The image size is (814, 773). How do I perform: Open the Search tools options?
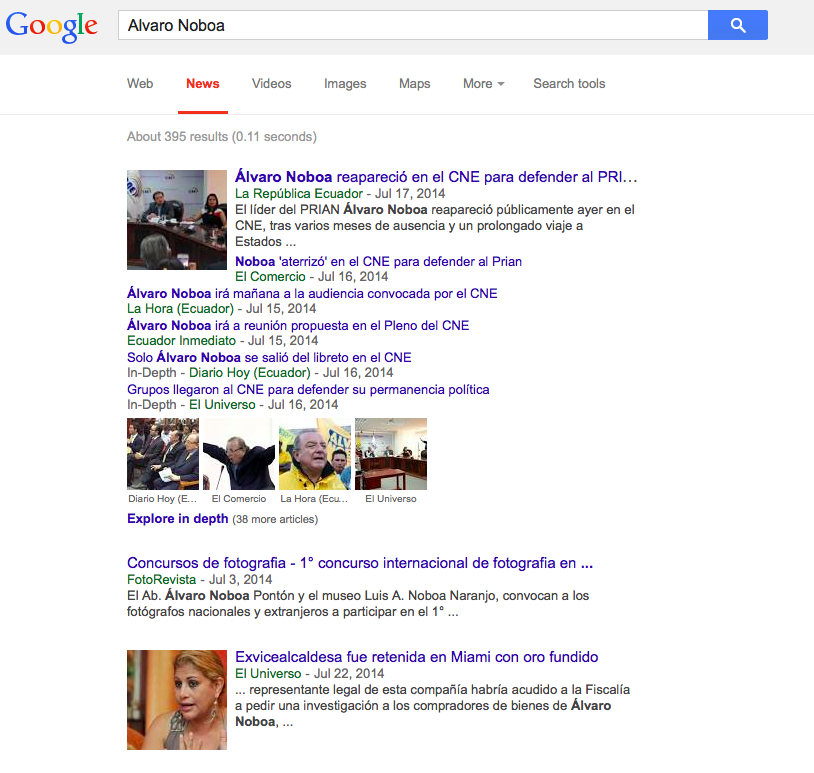coord(569,84)
